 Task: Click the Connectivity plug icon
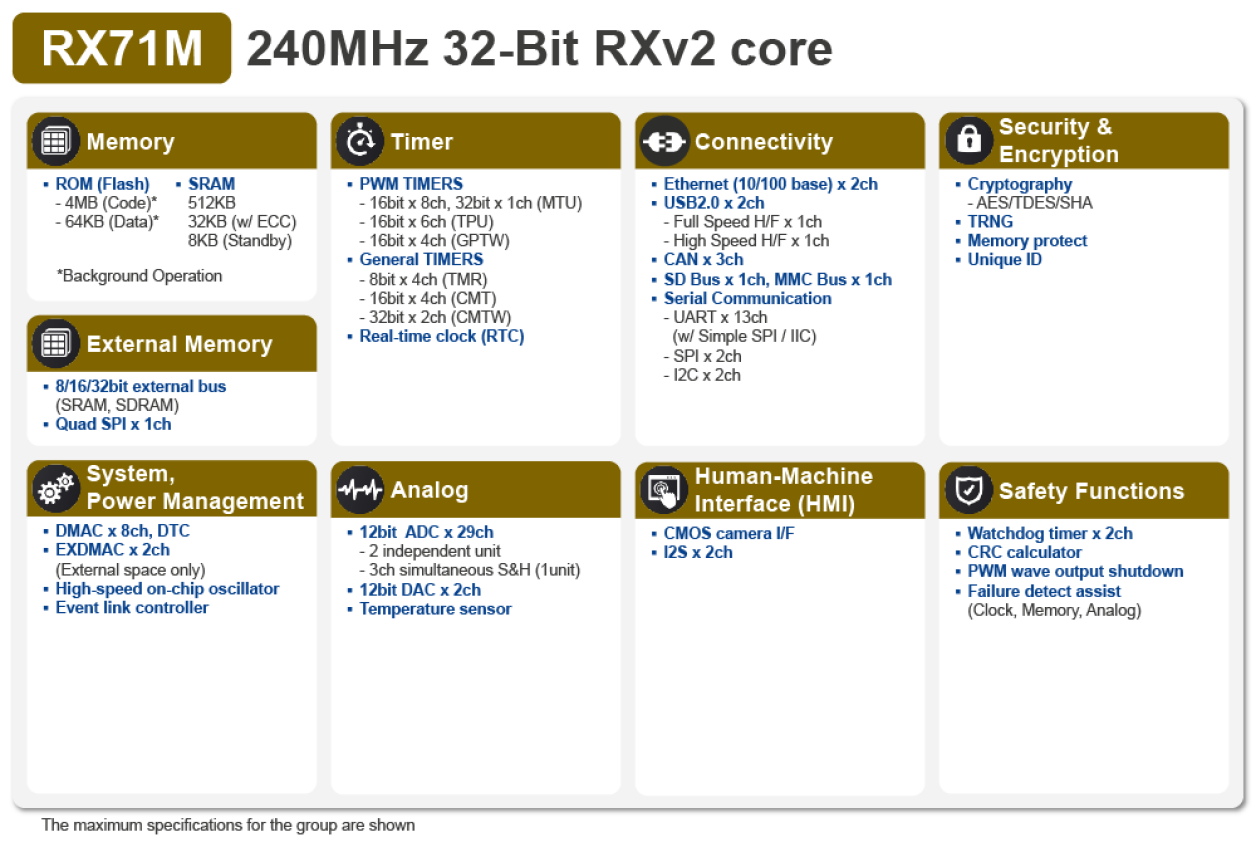(663, 141)
